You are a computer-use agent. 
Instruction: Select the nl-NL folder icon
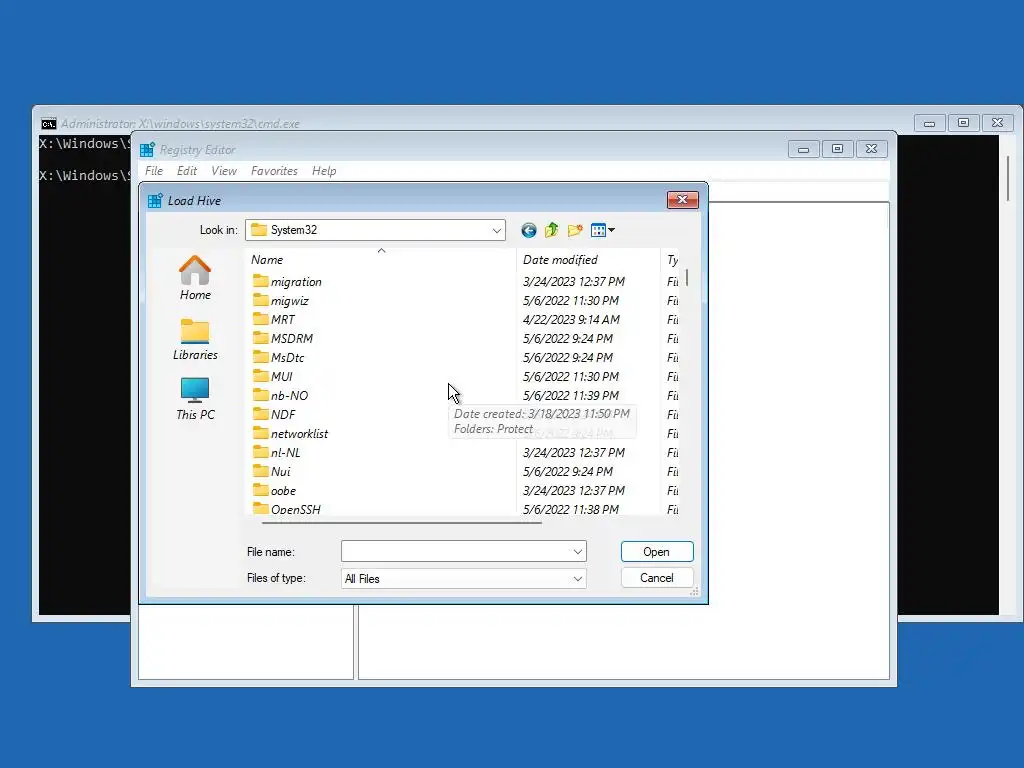tap(260, 452)
